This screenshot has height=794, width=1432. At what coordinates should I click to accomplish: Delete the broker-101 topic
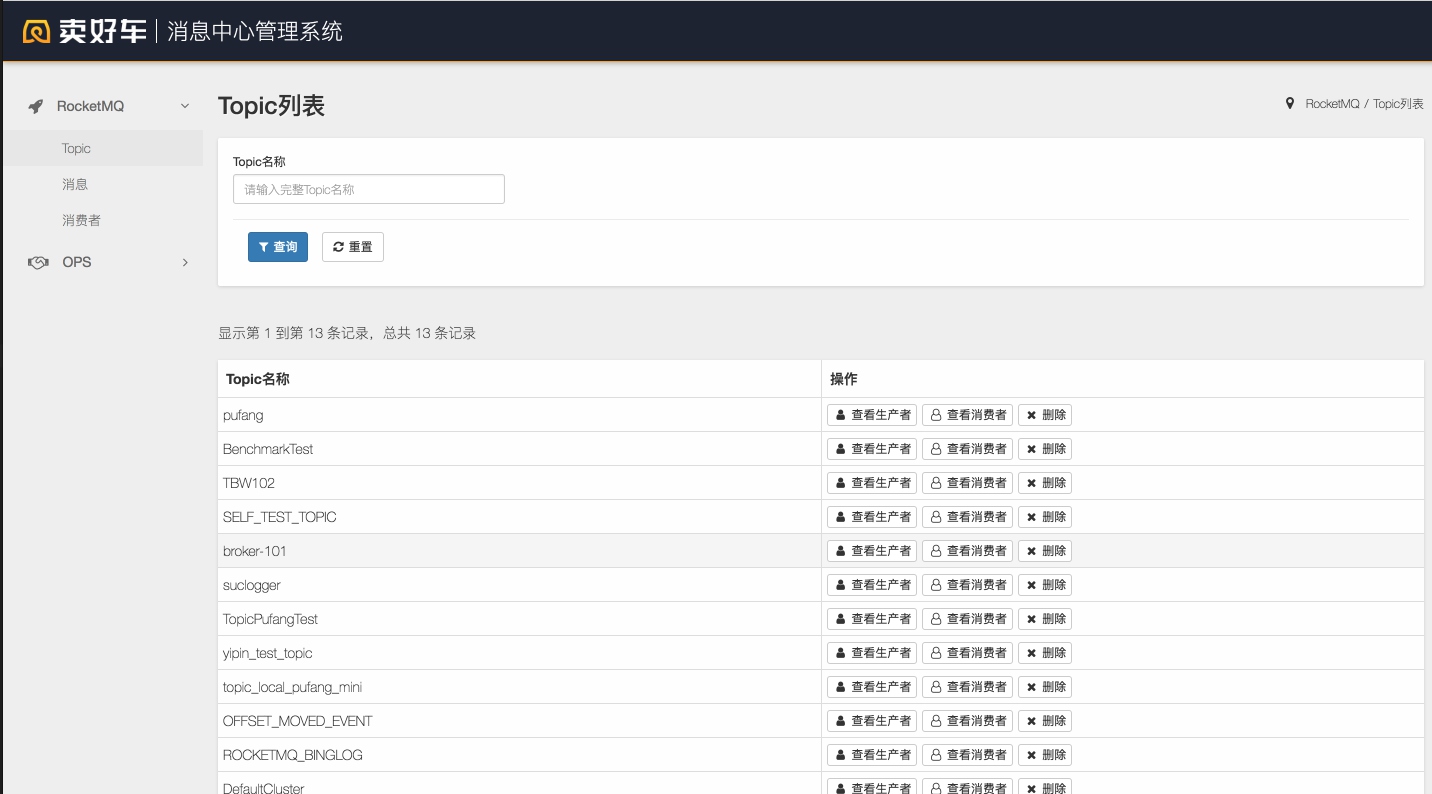coord(1045,551)
